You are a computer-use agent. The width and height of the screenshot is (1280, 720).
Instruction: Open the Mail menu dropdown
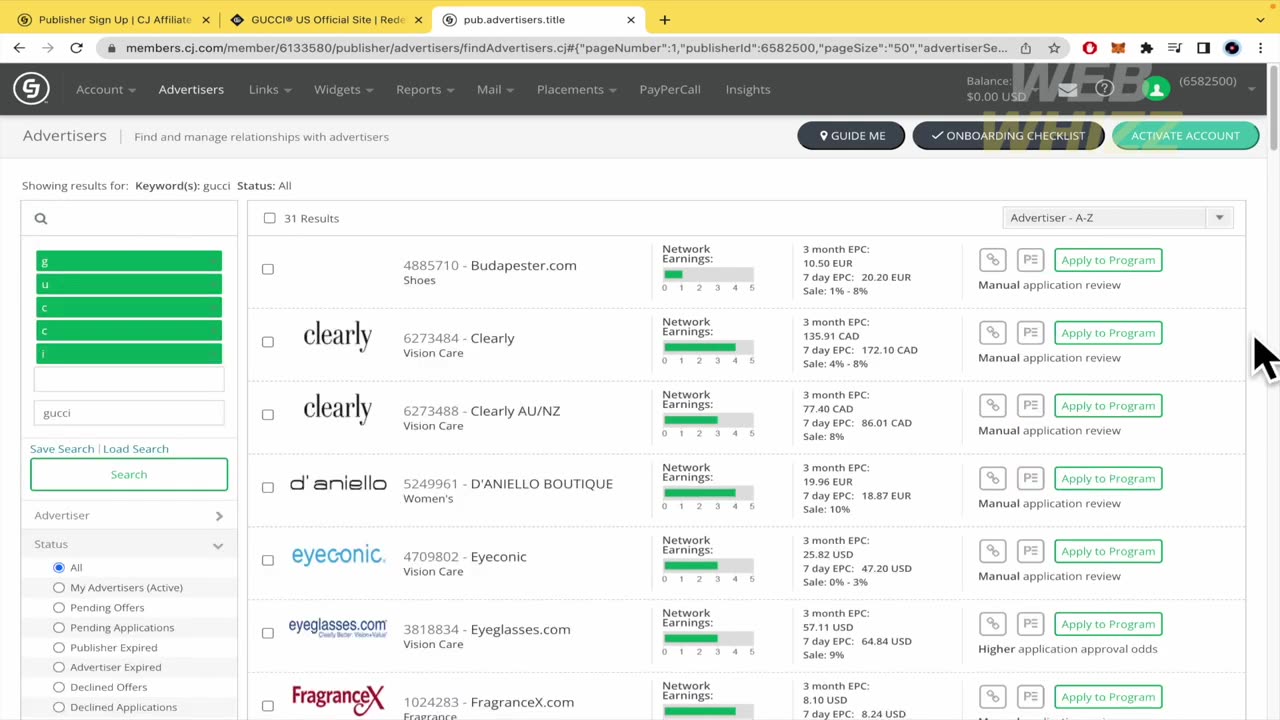(x=495, y=89)
